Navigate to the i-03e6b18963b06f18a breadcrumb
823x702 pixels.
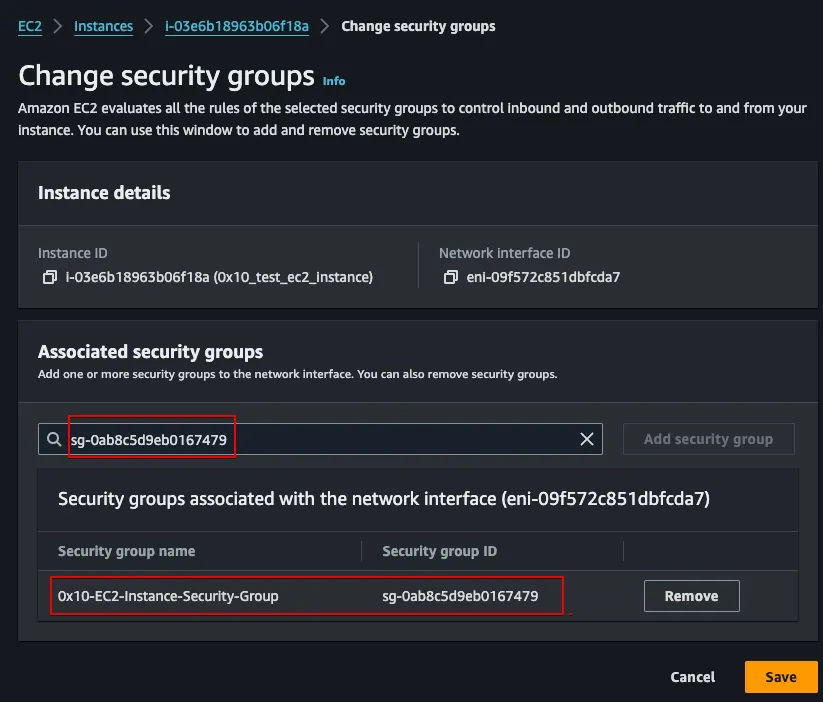pyautogui.click(x=234, y=26)
